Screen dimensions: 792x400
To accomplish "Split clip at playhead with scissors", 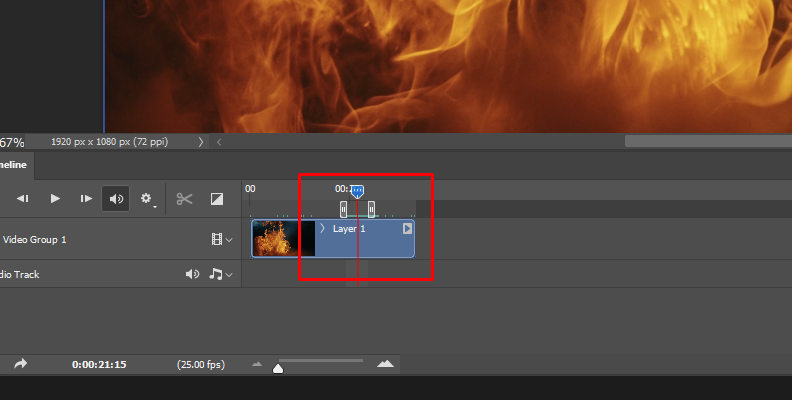I will click(184, 199).
